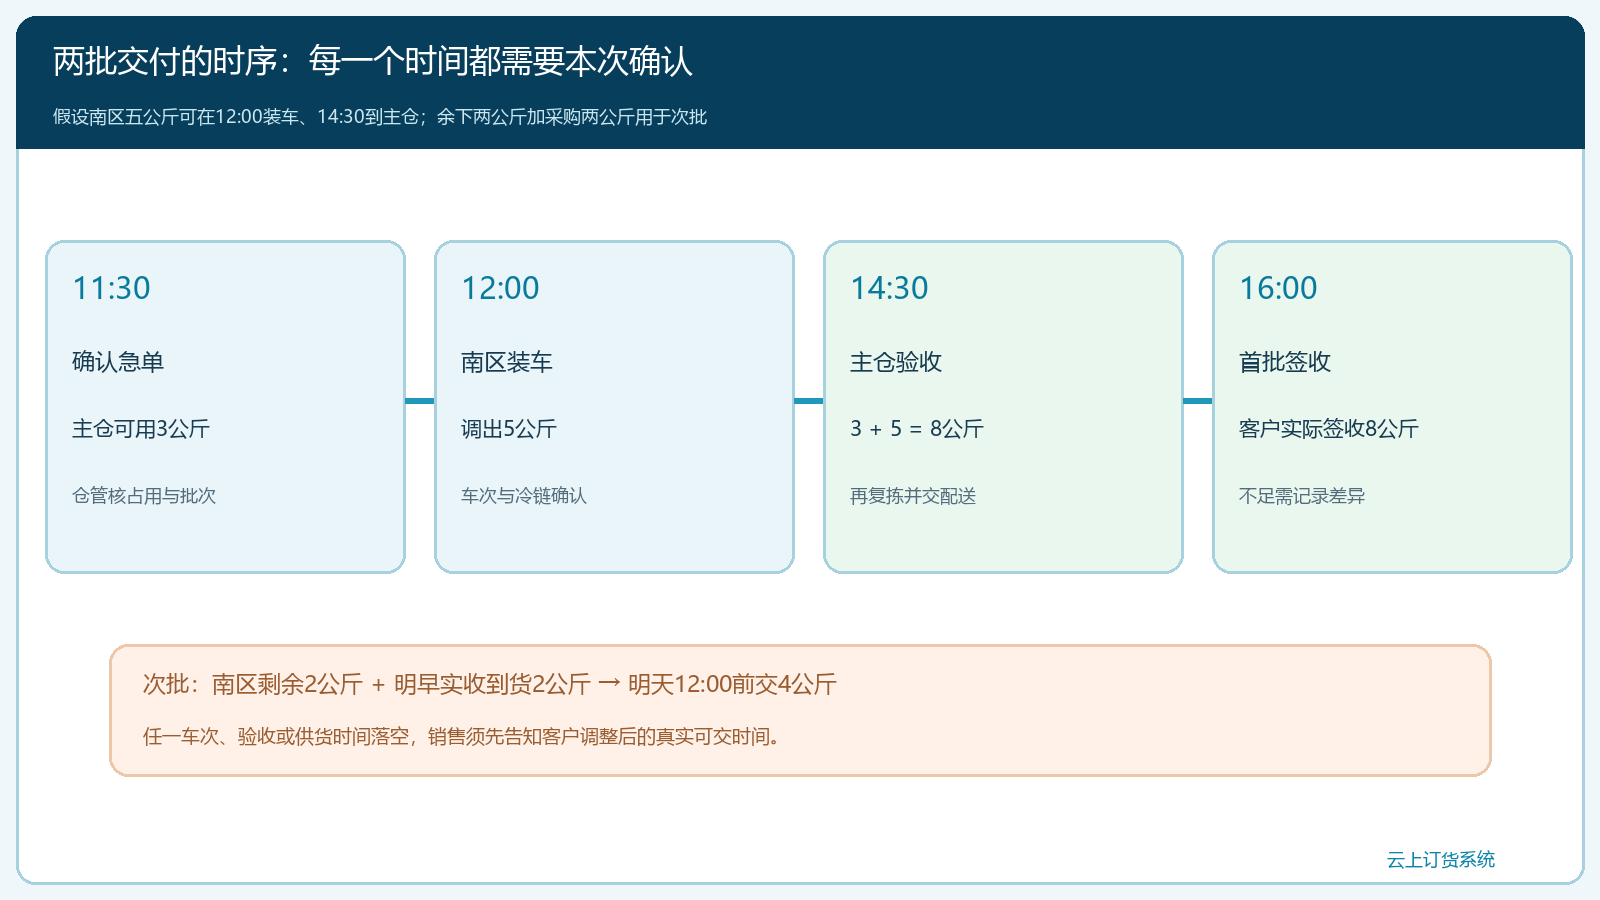The height and width of the screenshot is (900, 1600).
Task: Click the warning sentence starting 任一车次
Action: click(x=462, y=737)
